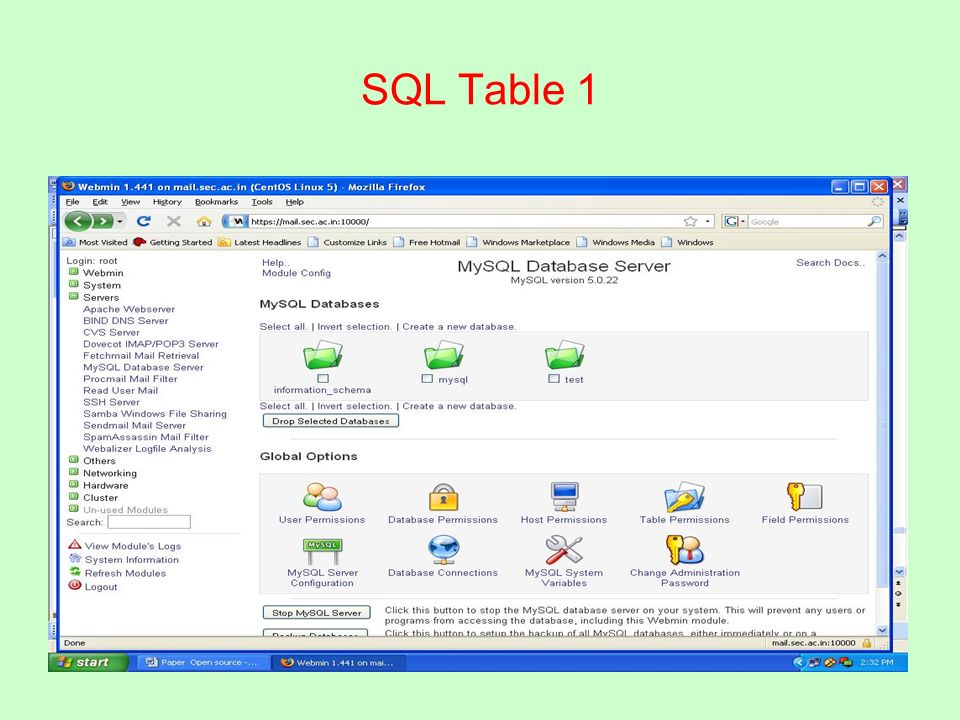This screenshot has width=960, height=720.
Task: Open the Most Visited bookmarks toolbar item
Action: 96,242
